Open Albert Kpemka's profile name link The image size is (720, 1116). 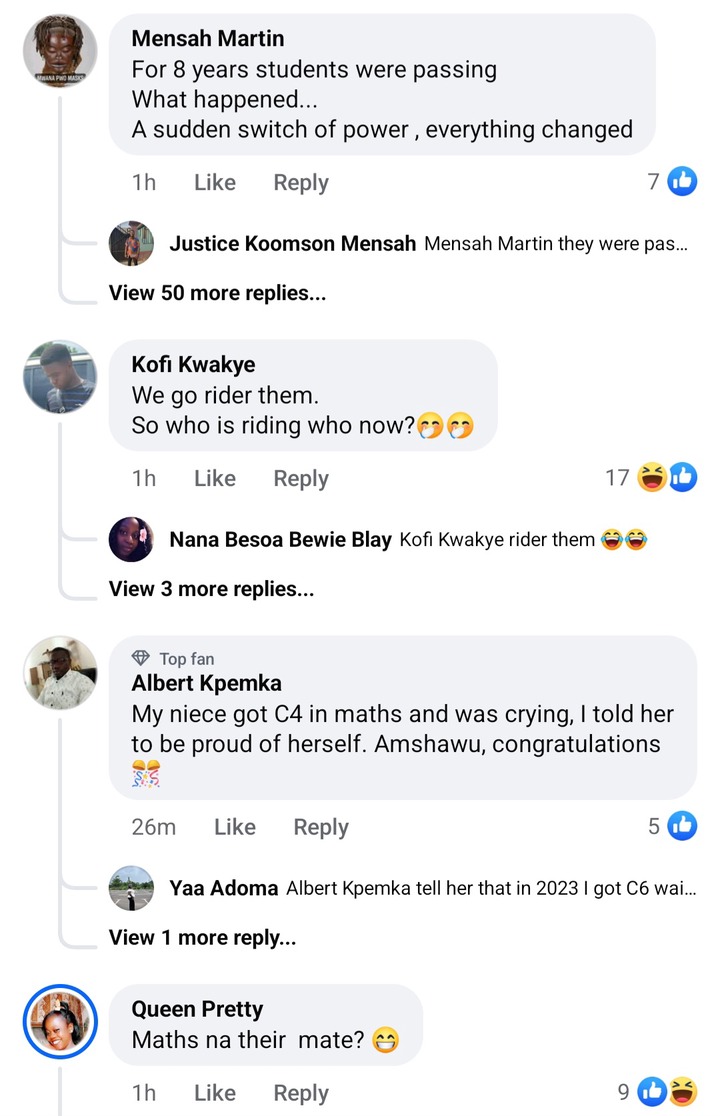pos(206,684)
